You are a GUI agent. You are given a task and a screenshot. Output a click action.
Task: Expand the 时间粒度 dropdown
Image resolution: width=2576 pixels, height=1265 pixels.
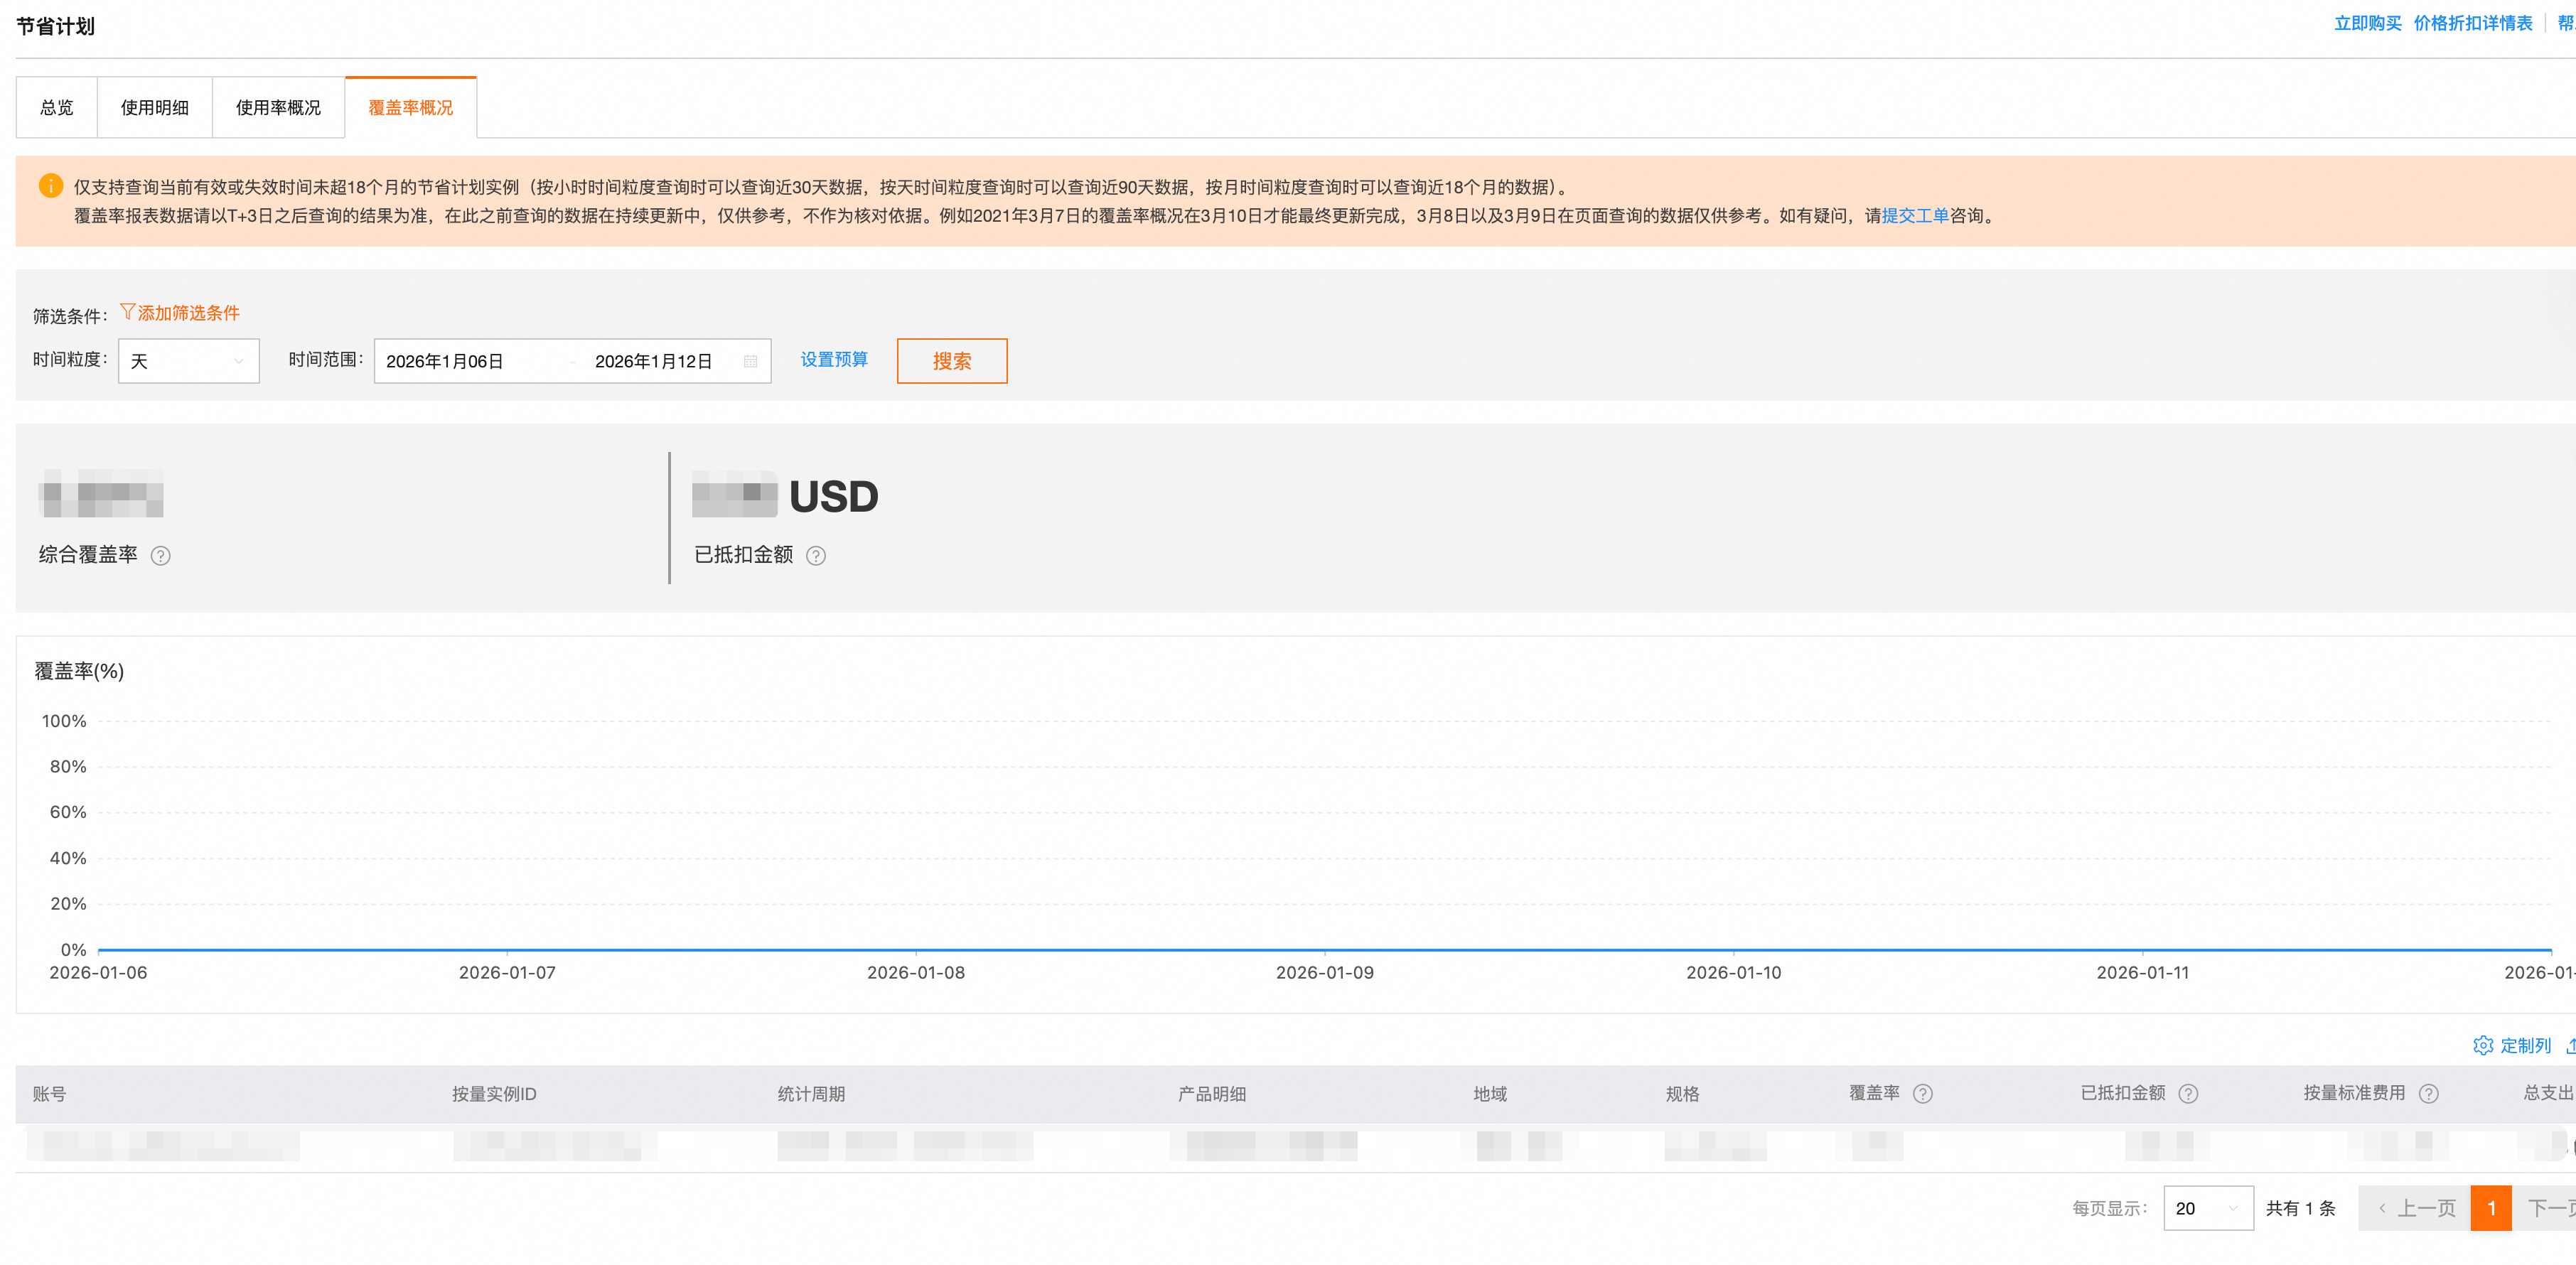coord(188,362)
